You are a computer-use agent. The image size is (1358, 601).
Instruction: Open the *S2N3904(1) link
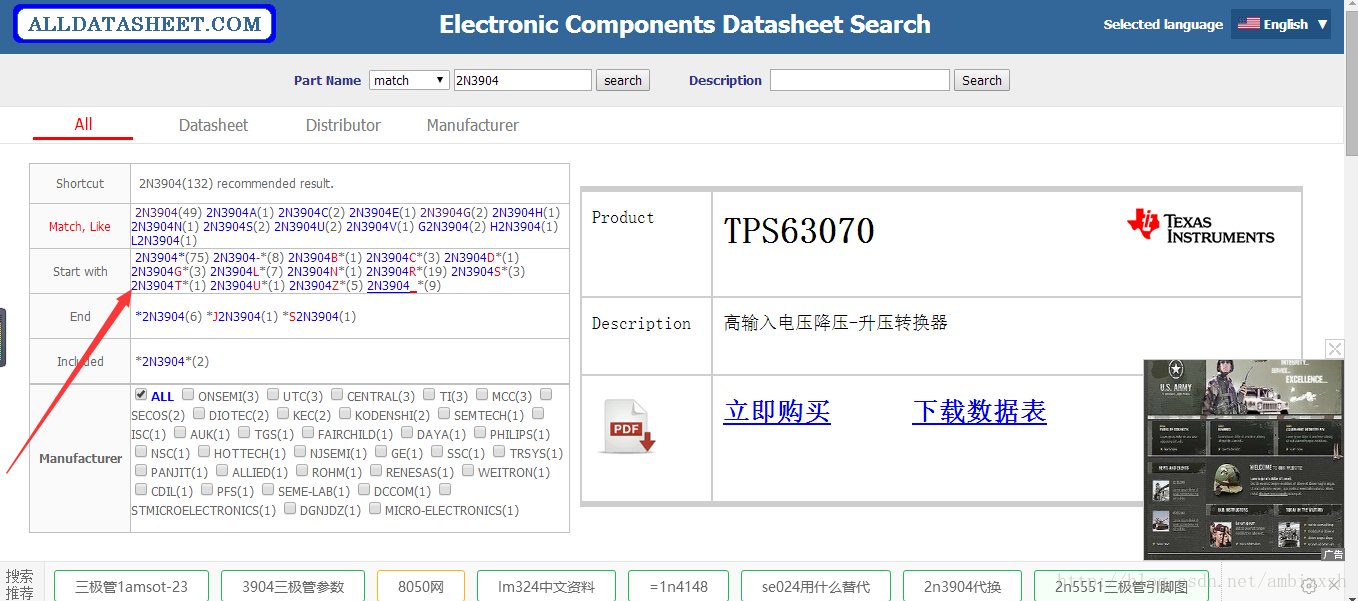pyautogui.click(x=320, y=316)
